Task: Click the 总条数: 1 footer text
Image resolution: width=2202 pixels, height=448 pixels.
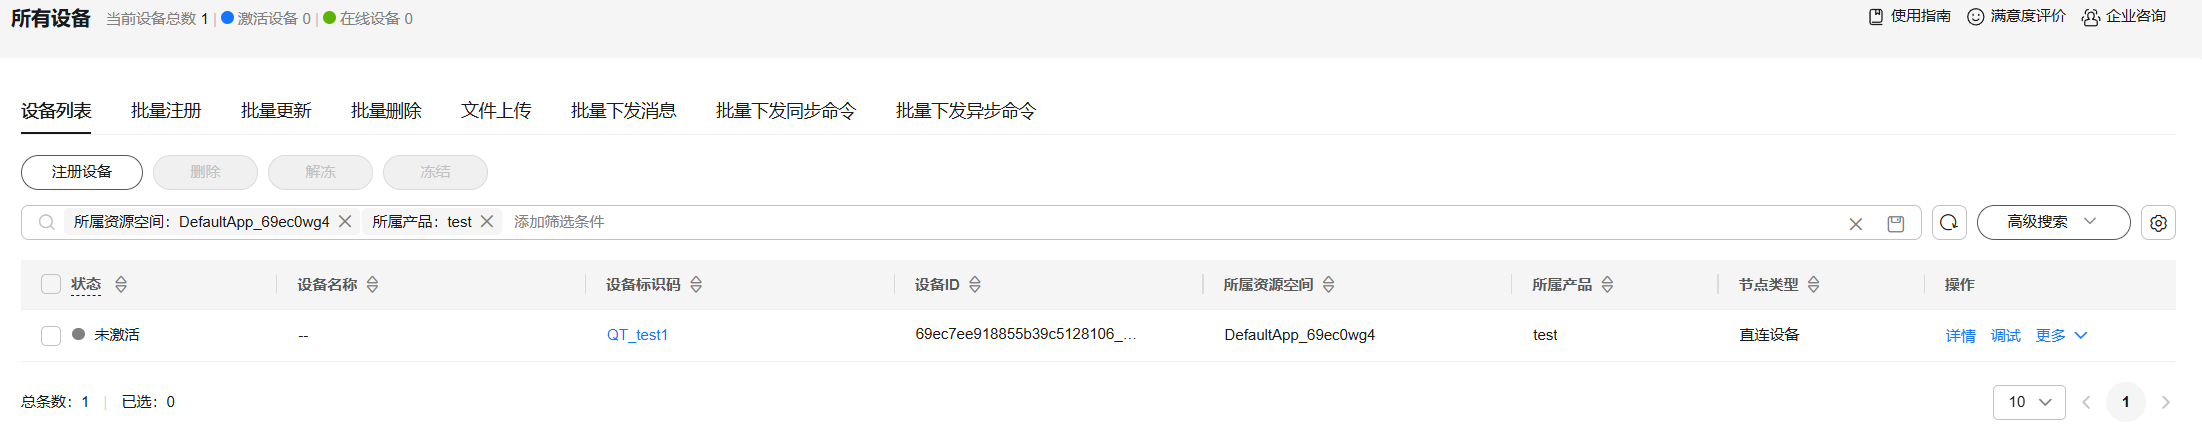Action: click(x=55, y=402)
